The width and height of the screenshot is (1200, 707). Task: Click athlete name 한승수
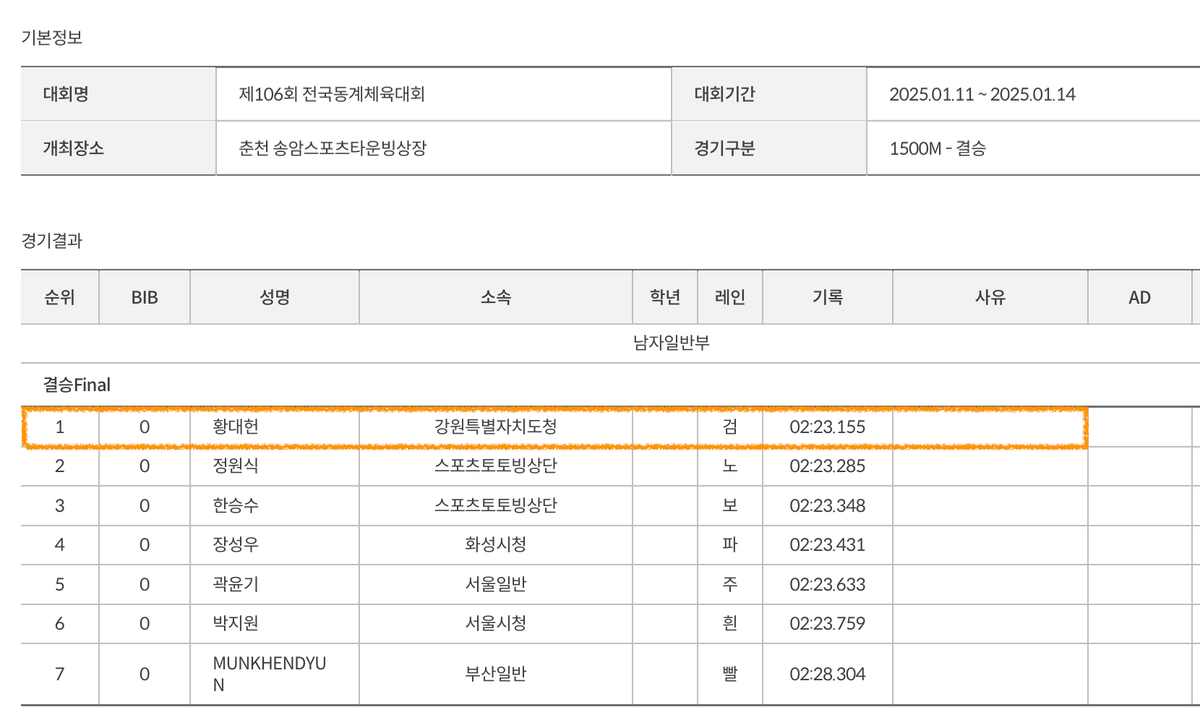pyautogui.click(x=236, y=506)
